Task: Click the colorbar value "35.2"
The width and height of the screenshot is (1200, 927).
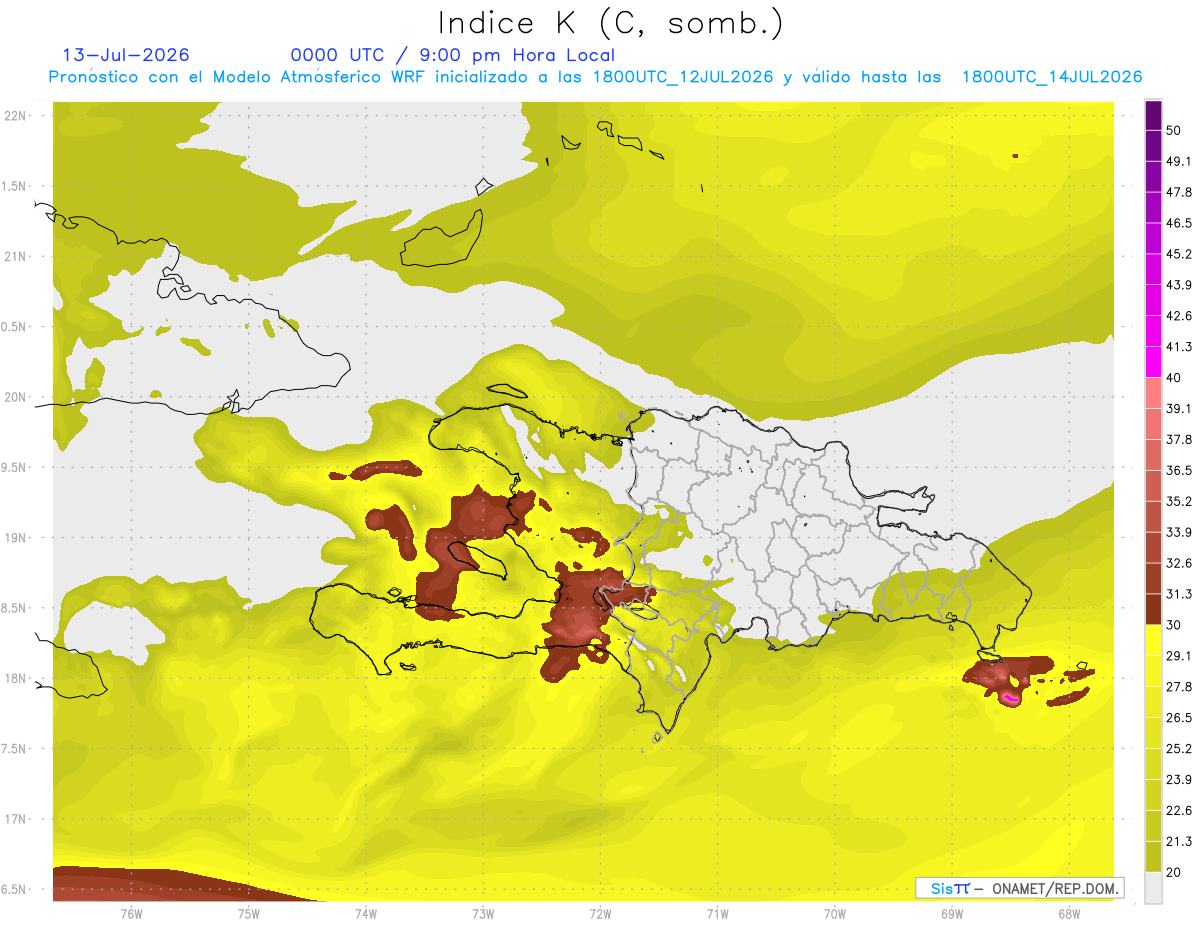Action: coord(1179,501)
